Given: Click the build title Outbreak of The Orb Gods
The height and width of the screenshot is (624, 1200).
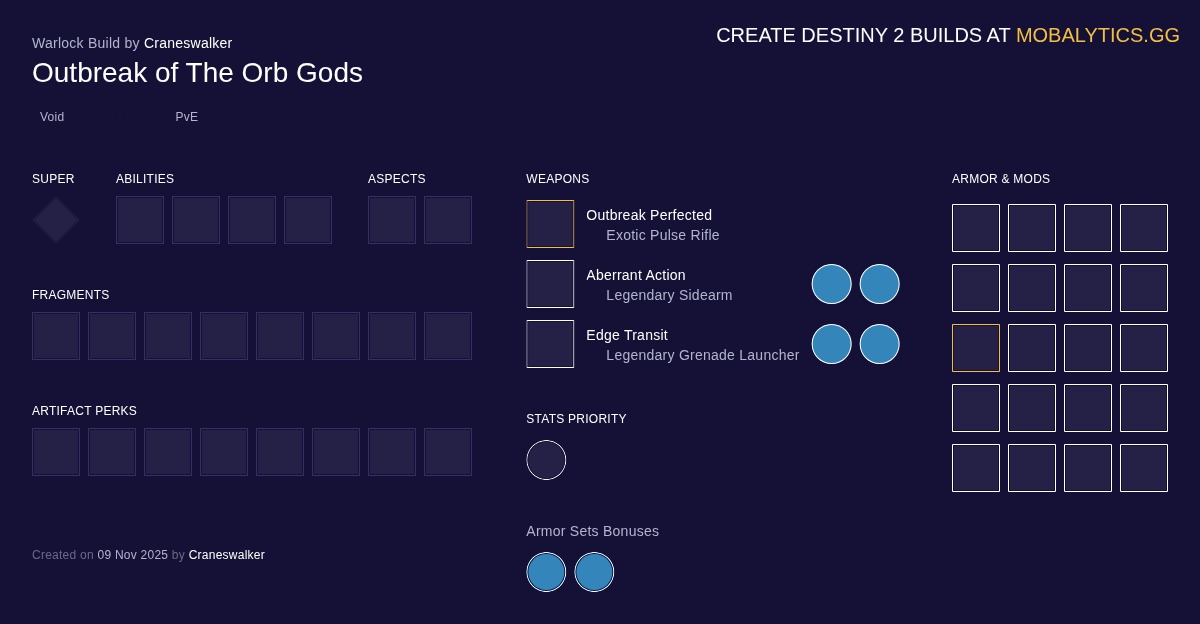Looking at the screenshot, I should coord(197,72).
